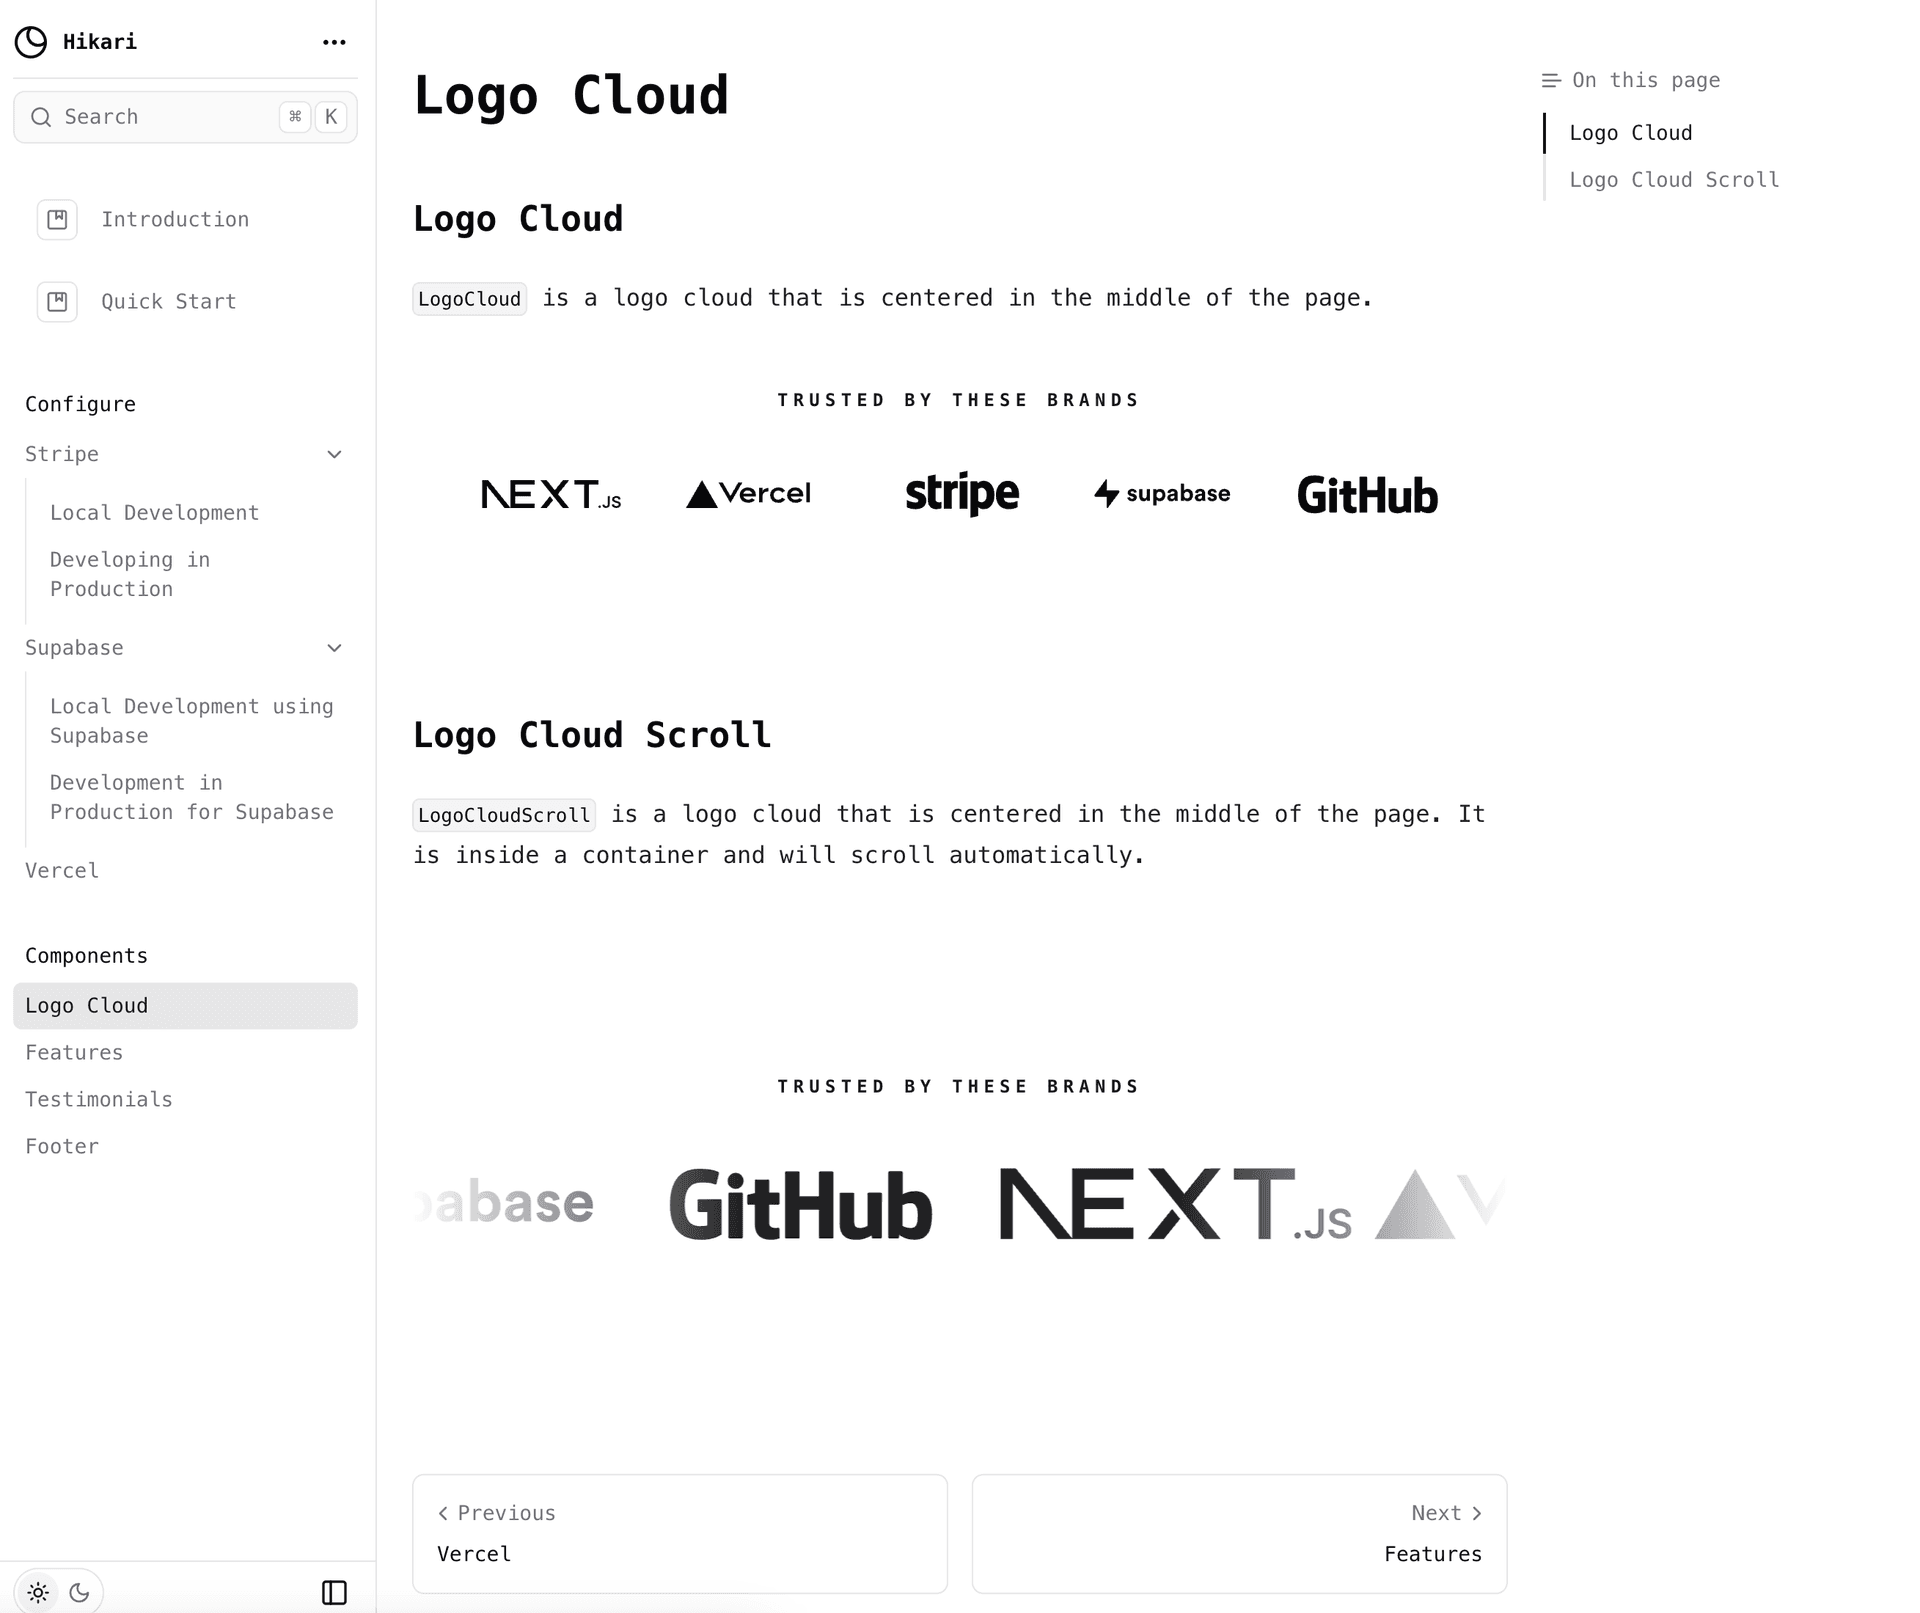Click the toggle sidebar icon
This screenshot has width=1920, height=1613.
click(334, 1592)
